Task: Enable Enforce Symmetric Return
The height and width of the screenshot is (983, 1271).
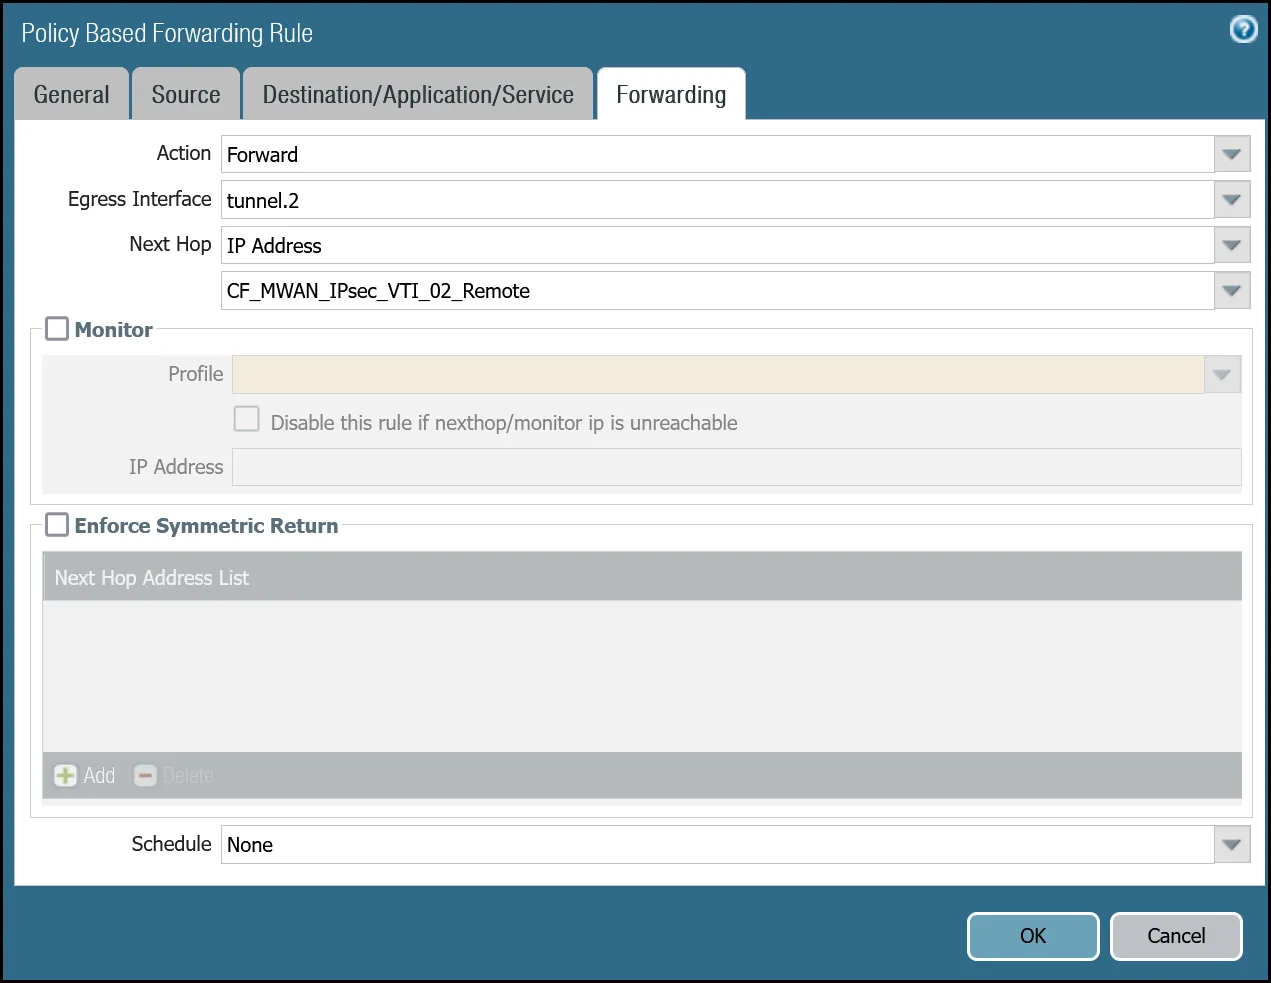Action: (57, 525)
